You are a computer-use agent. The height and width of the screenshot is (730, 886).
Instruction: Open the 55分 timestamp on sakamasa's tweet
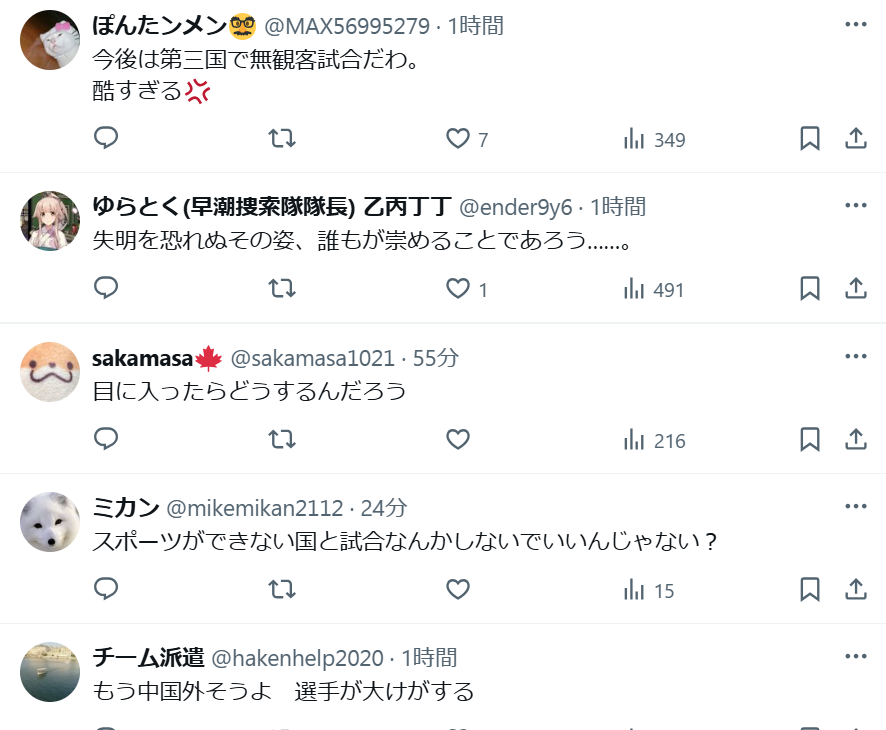436,358
